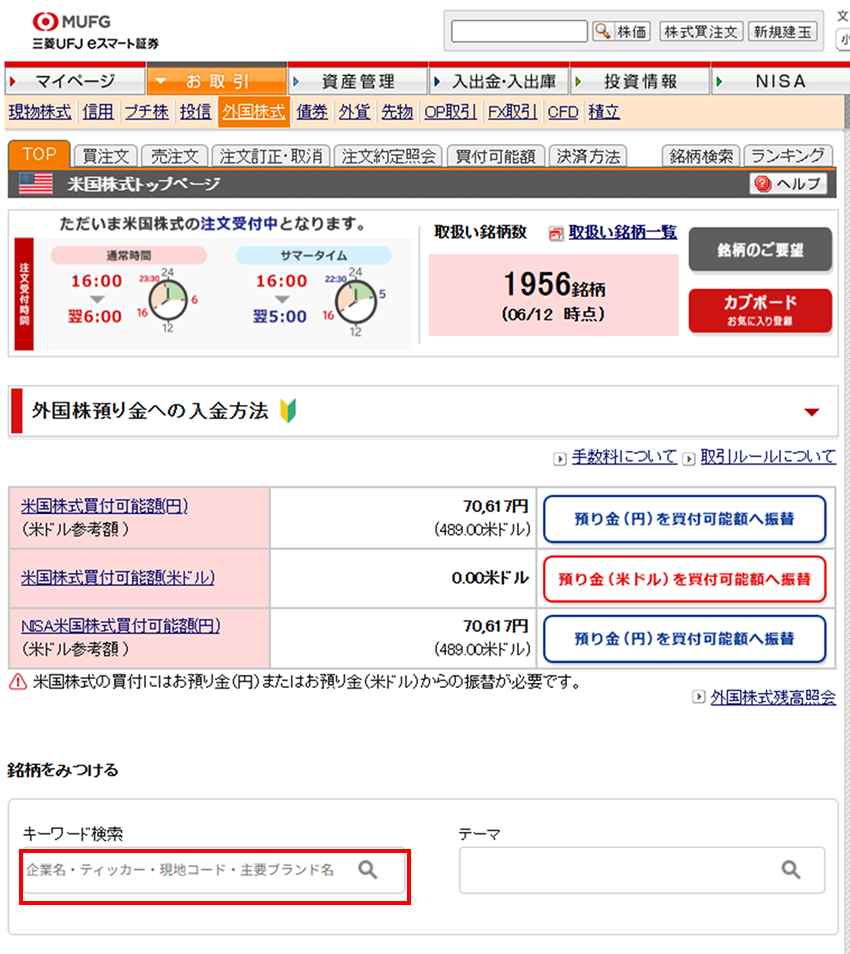This screenshot has height=954, width=850.
Task: Click the カブボード favorites button
Action: (x=759, y=310)
